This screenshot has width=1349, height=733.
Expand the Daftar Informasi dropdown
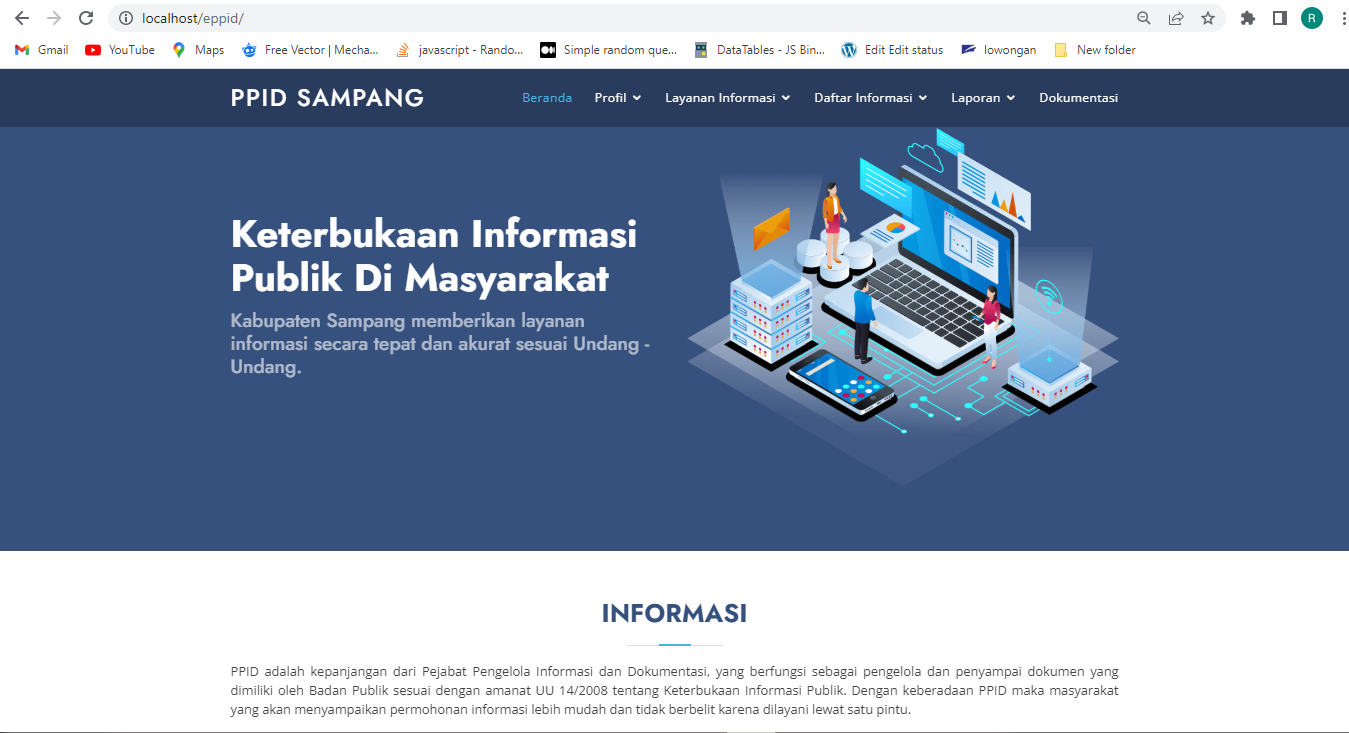pos(870,98)
